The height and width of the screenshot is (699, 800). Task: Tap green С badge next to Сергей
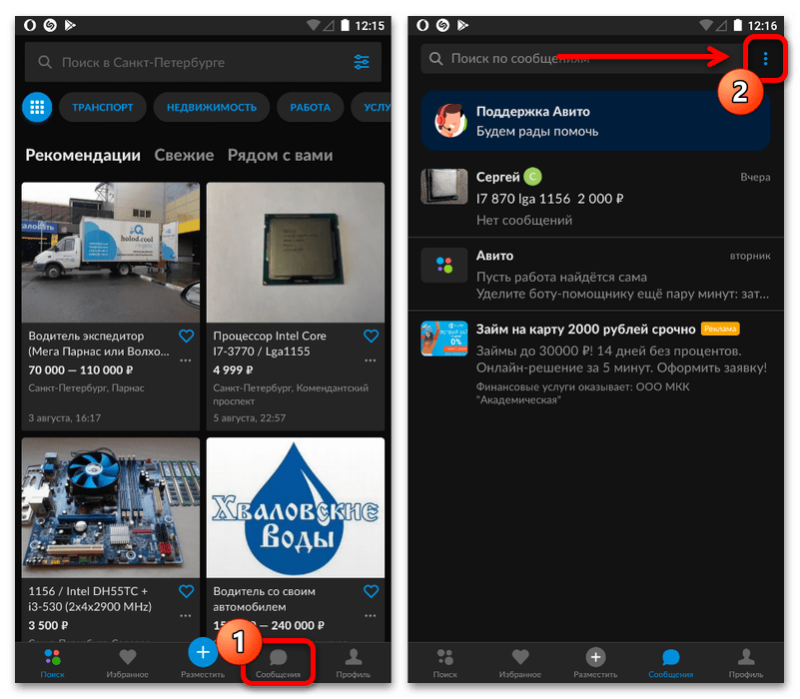[533, 177]
